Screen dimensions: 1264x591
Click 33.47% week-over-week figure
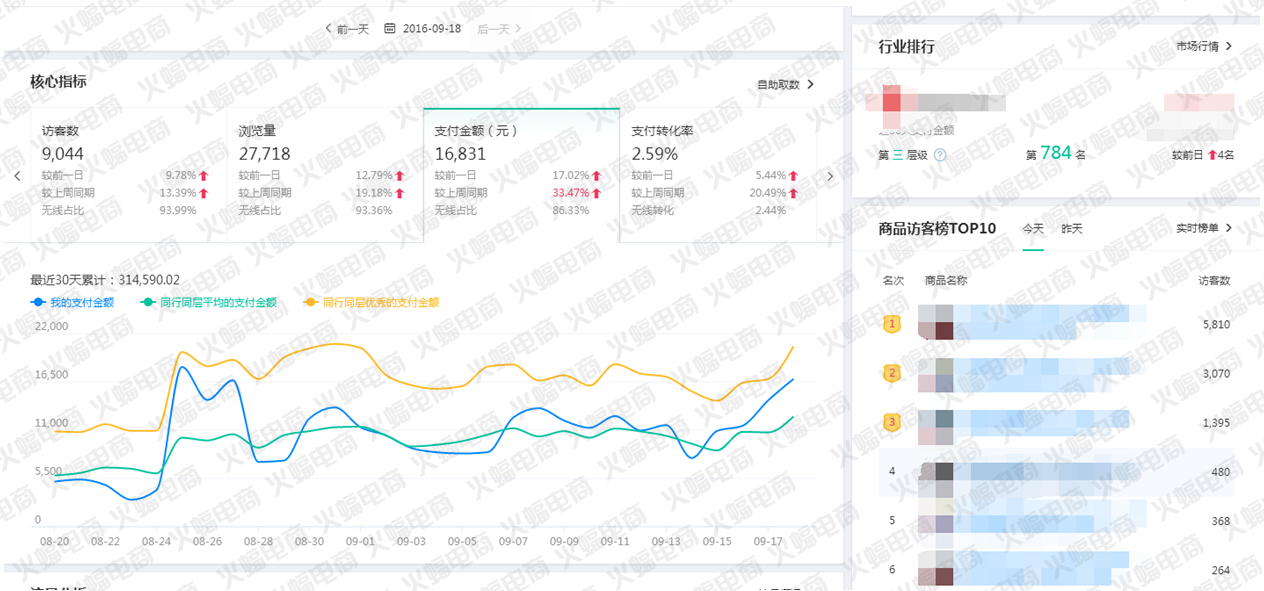tap(571, 193)
